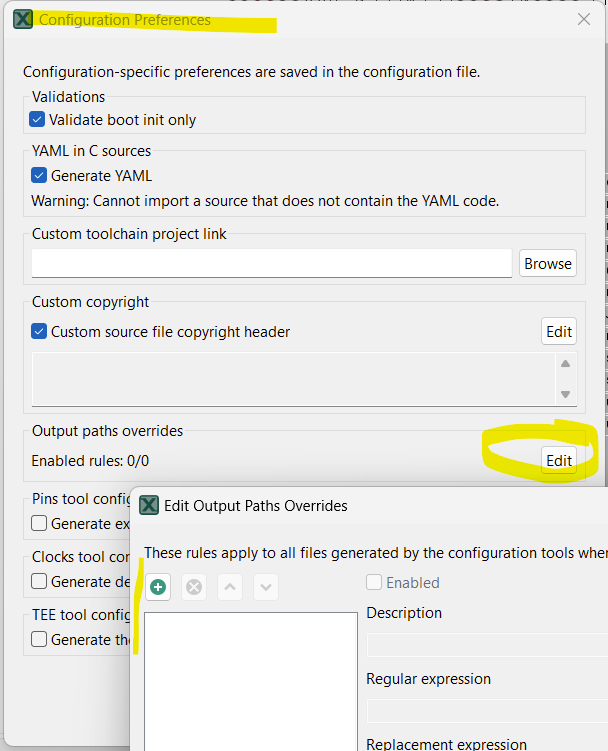Click the rule Description input field

(487, 645)
